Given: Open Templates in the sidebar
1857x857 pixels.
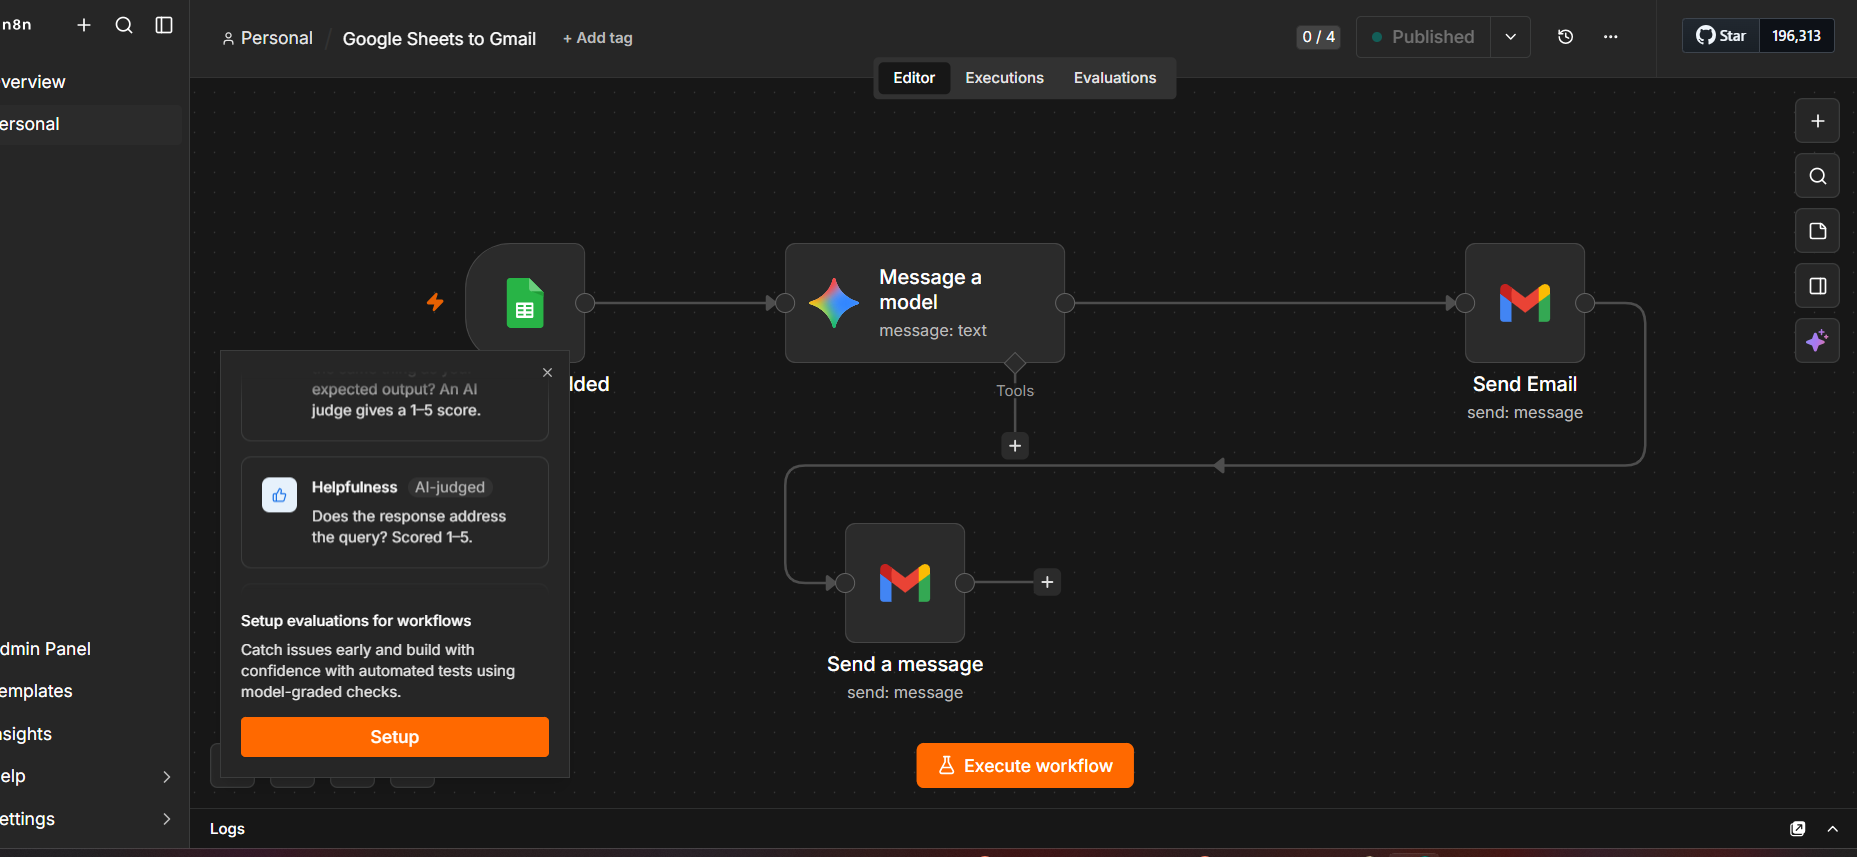Looking at the screenshot, I should (90, 691).
